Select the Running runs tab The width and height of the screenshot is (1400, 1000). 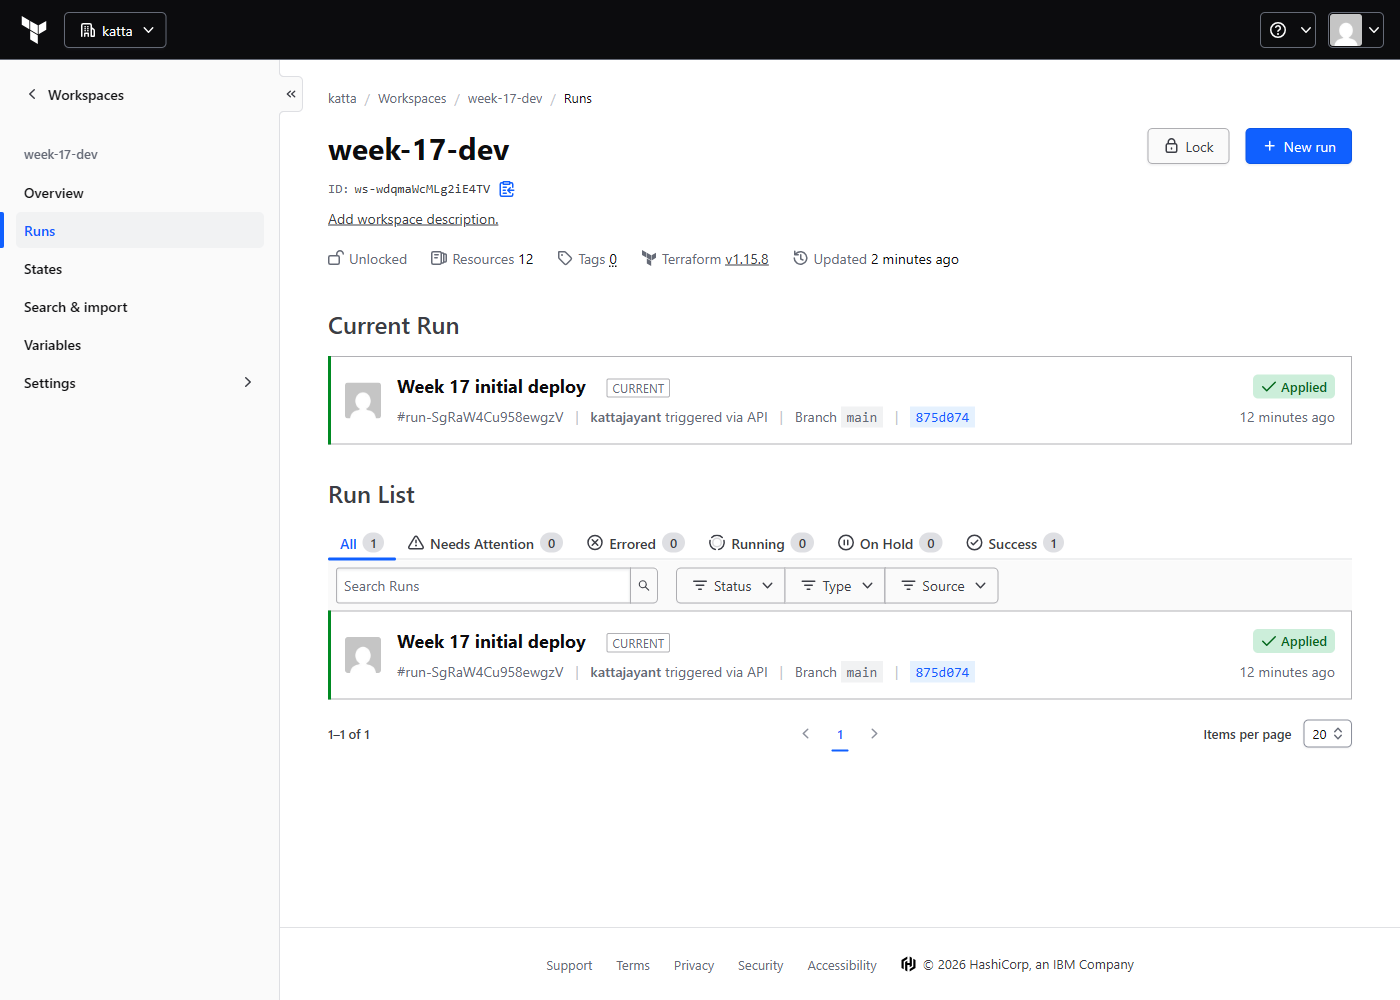point(760,544)
